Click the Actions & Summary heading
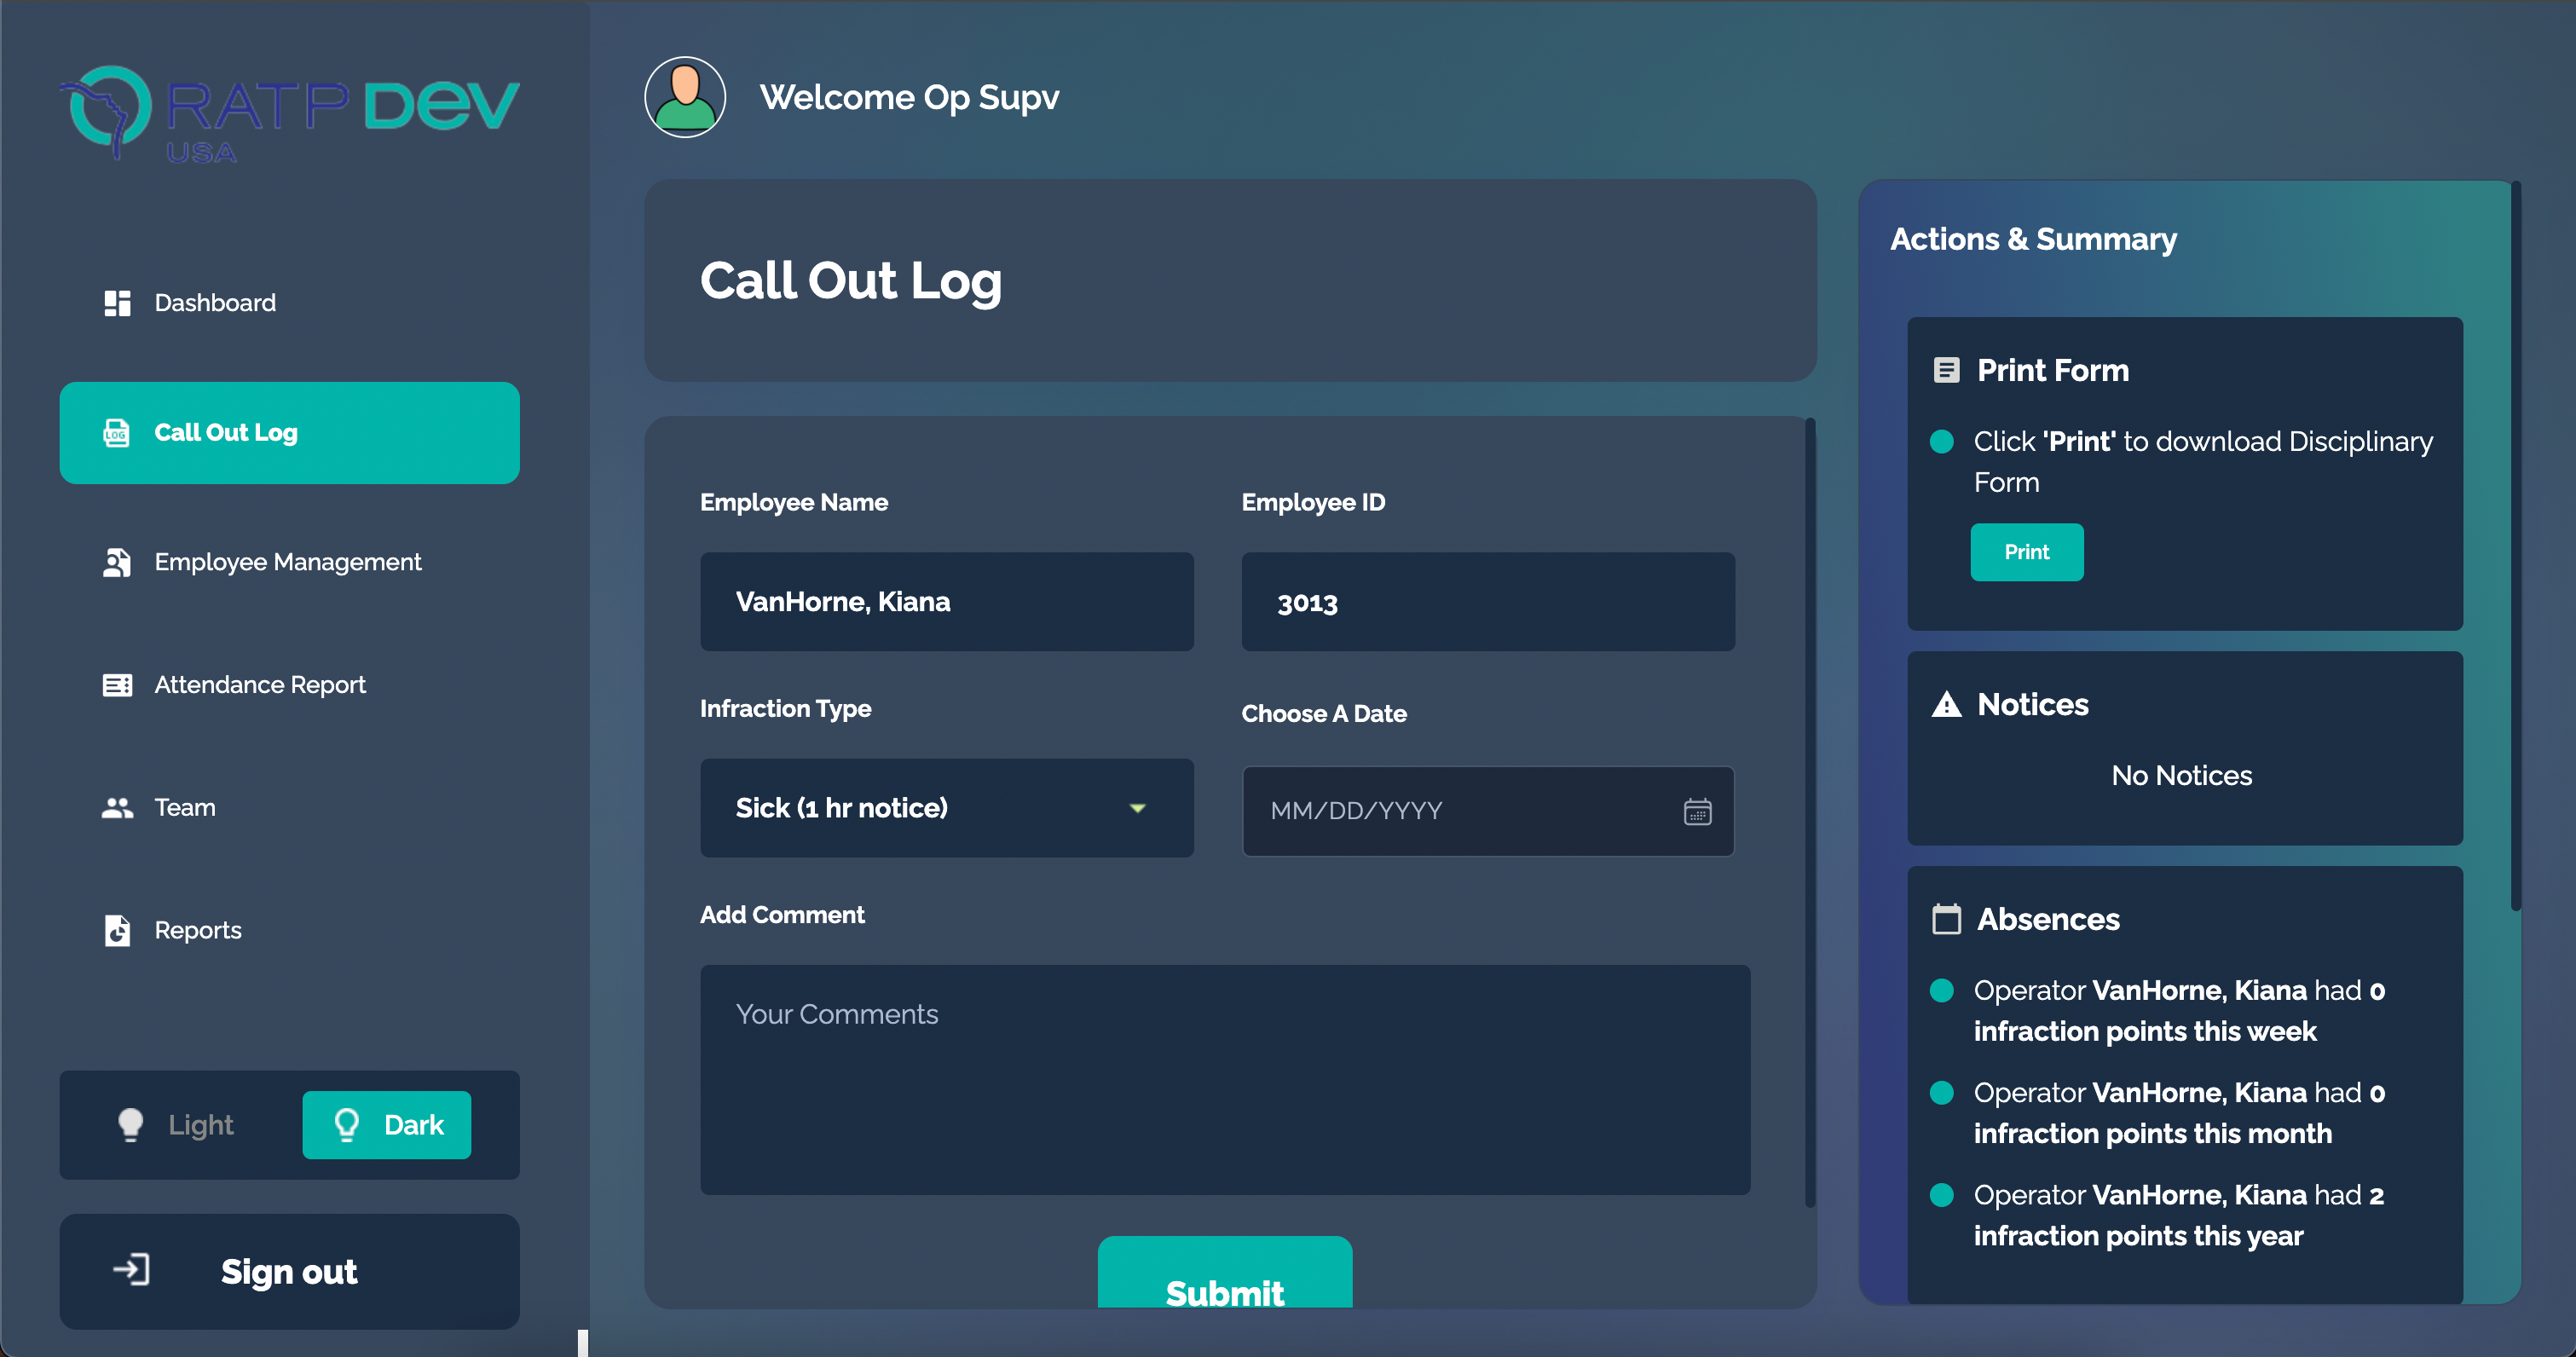The image size is (2576, 1357). [2033, 239]
